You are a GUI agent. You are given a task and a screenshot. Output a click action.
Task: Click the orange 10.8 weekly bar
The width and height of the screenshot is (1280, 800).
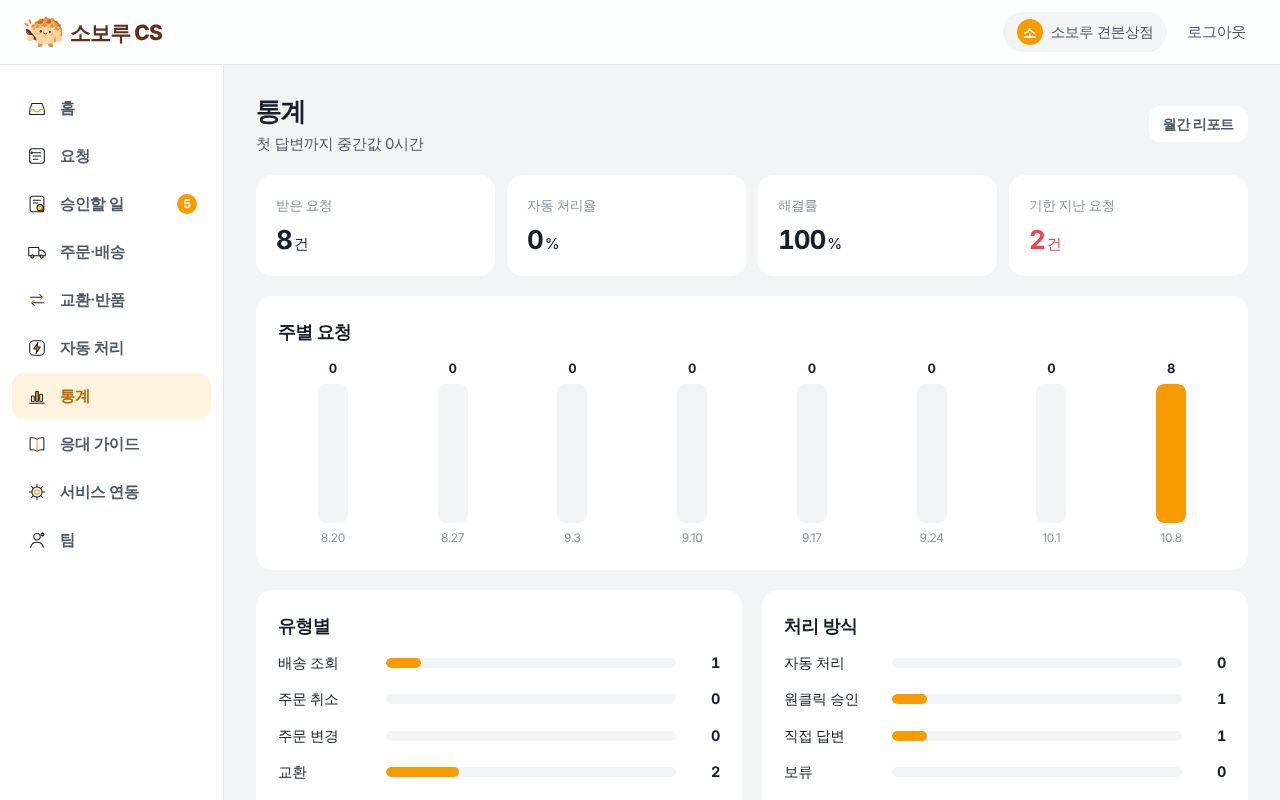coord(1171,453)
